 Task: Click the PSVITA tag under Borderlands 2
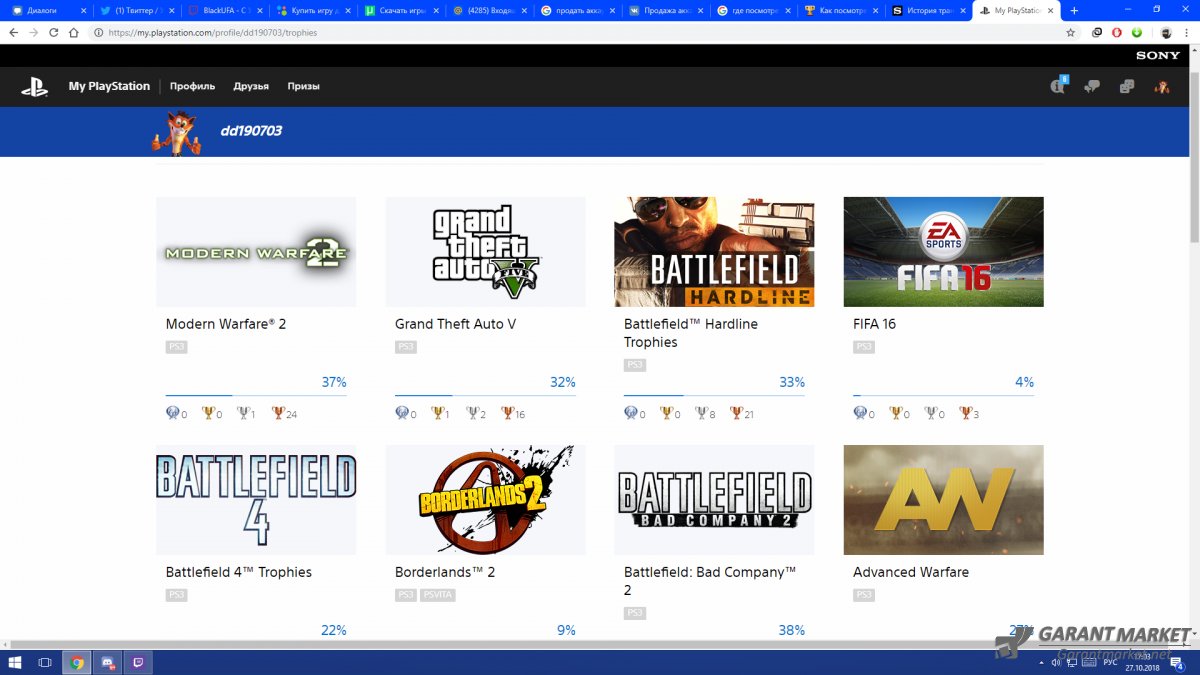pos(438,595)
